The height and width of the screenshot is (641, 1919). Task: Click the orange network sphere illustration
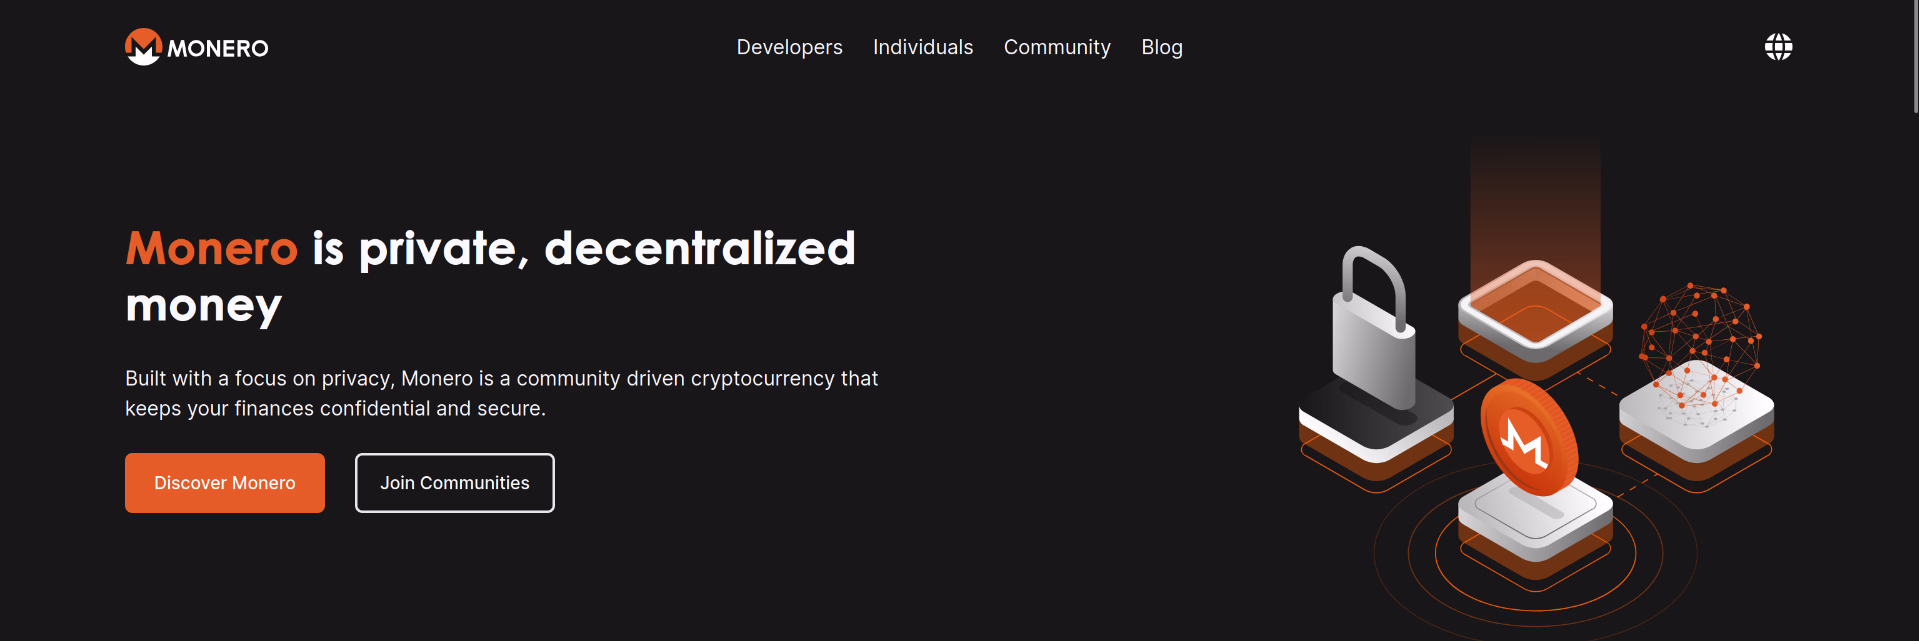(x=1700, y=346)
